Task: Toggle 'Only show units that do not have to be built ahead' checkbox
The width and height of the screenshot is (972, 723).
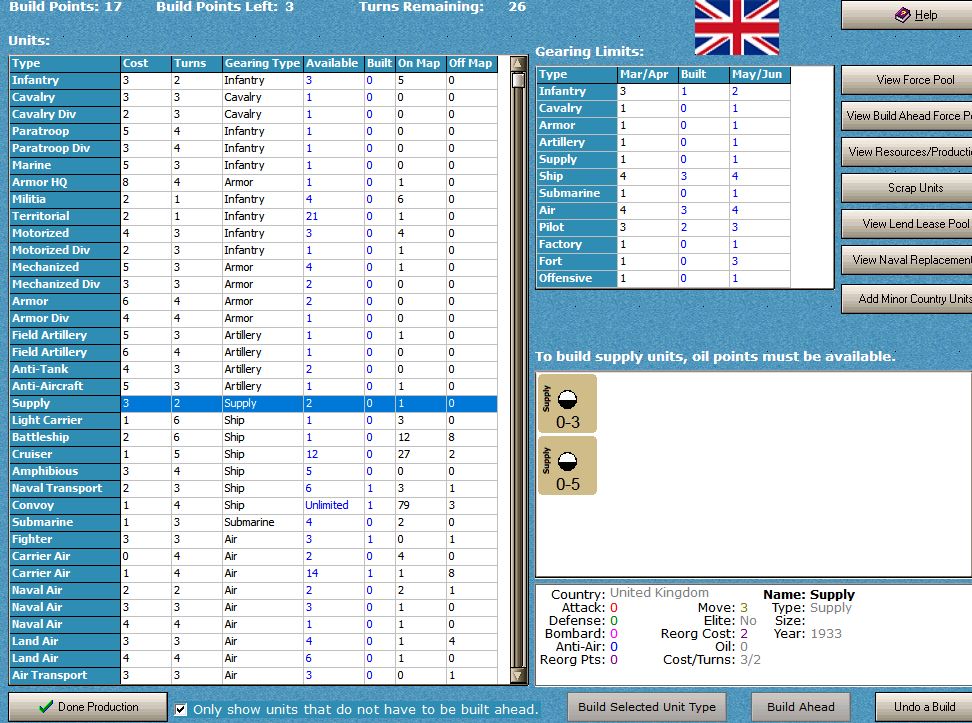Action: coord(180,709)
